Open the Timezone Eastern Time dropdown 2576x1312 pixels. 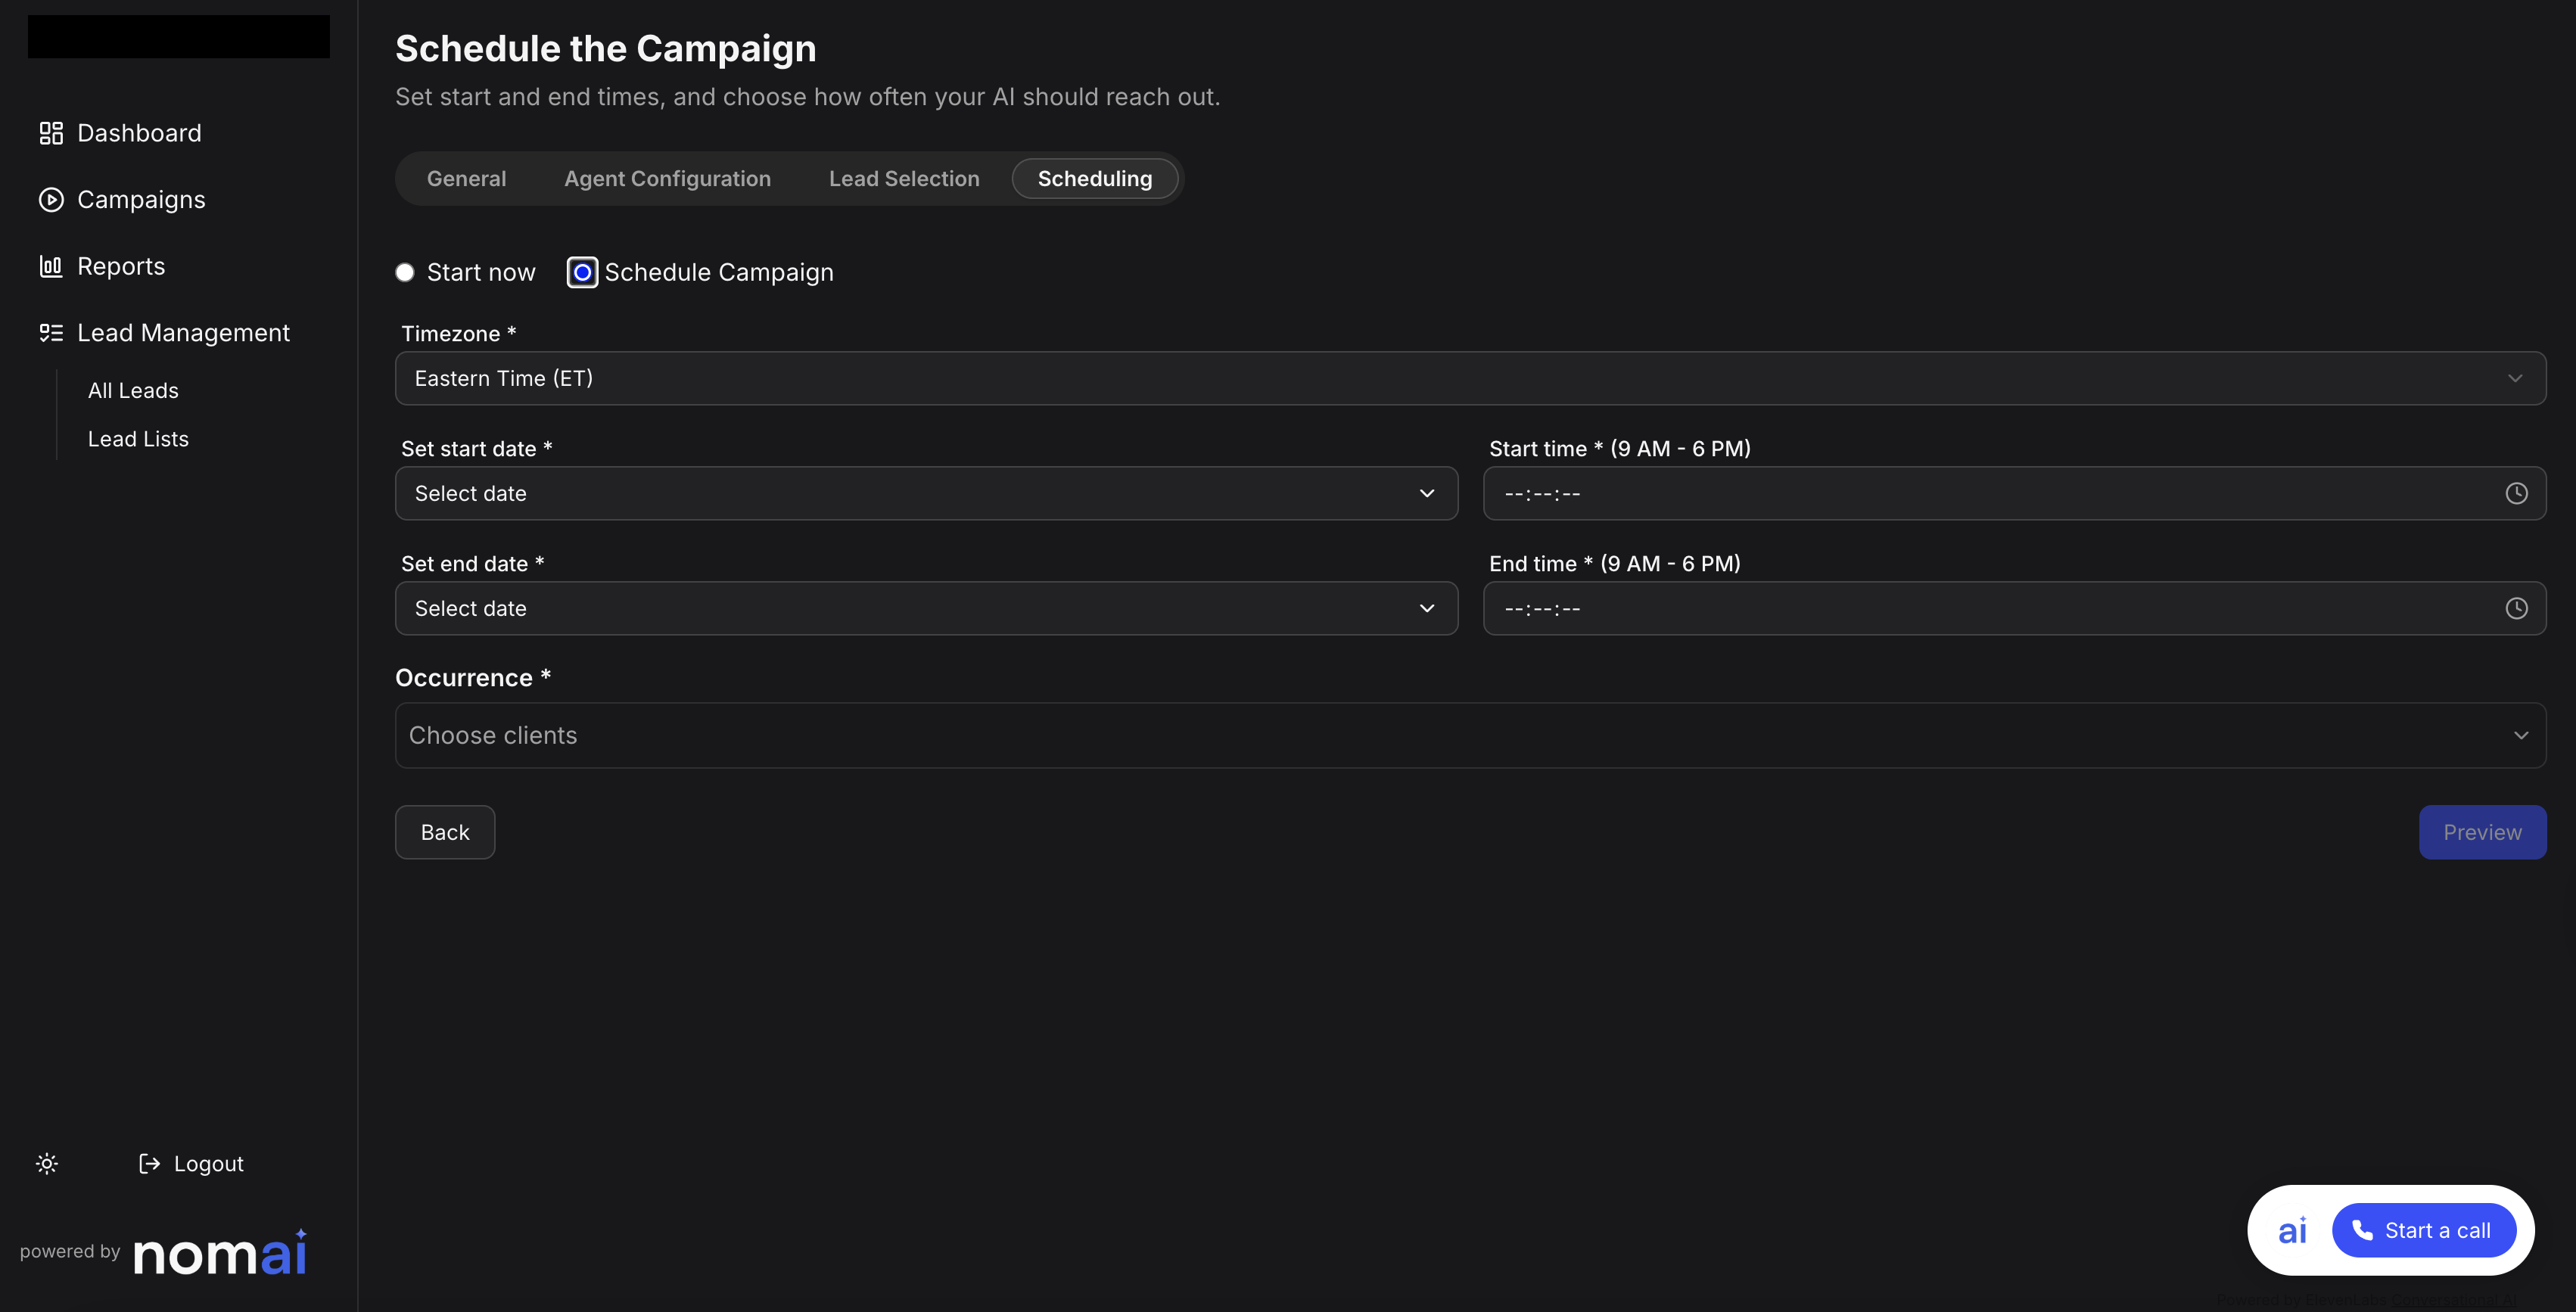click(1470, 378)
